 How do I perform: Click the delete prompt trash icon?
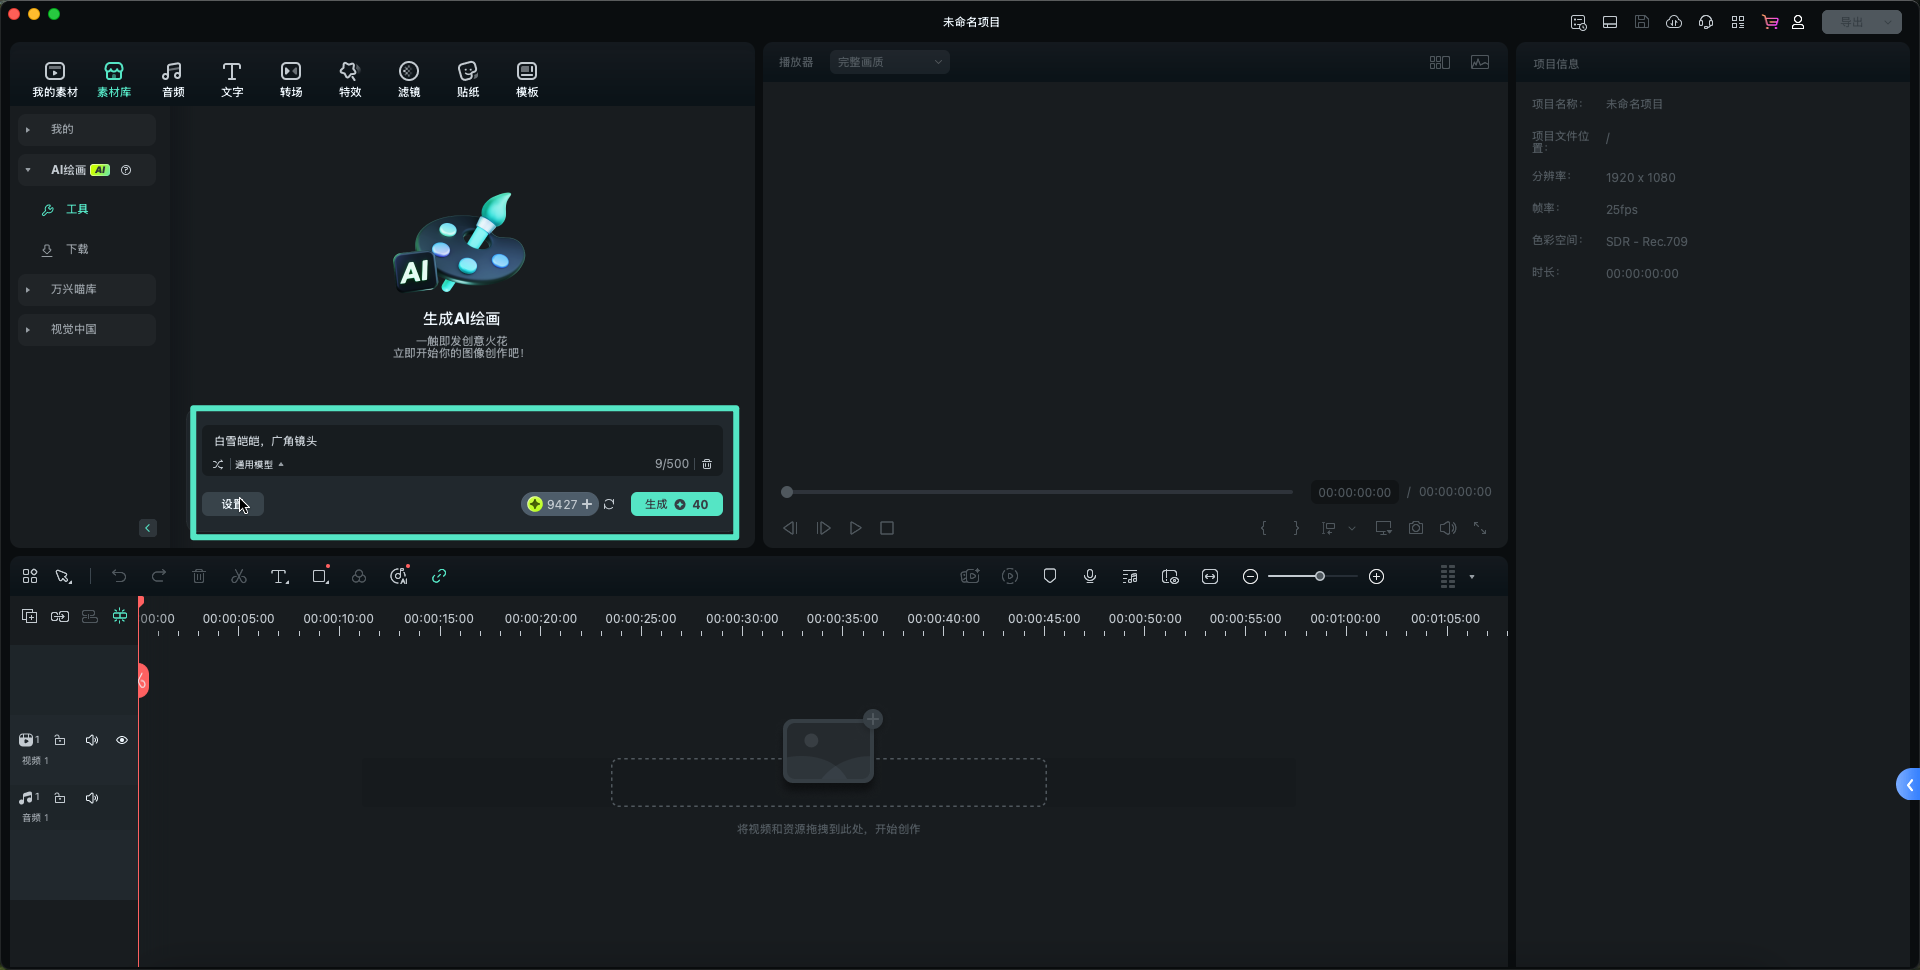tap(707, 464)
